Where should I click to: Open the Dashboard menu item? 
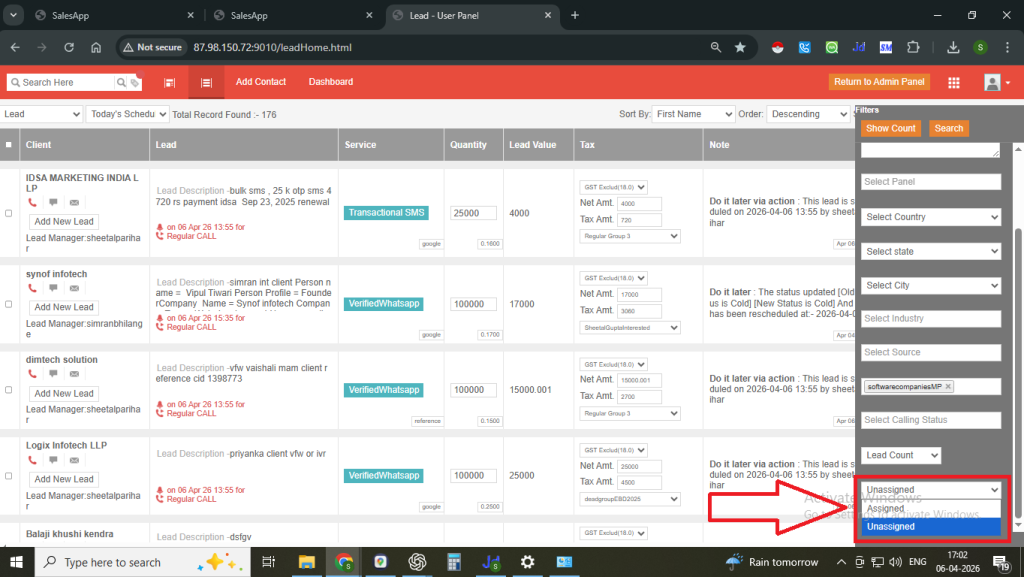[x=330, y=82]
